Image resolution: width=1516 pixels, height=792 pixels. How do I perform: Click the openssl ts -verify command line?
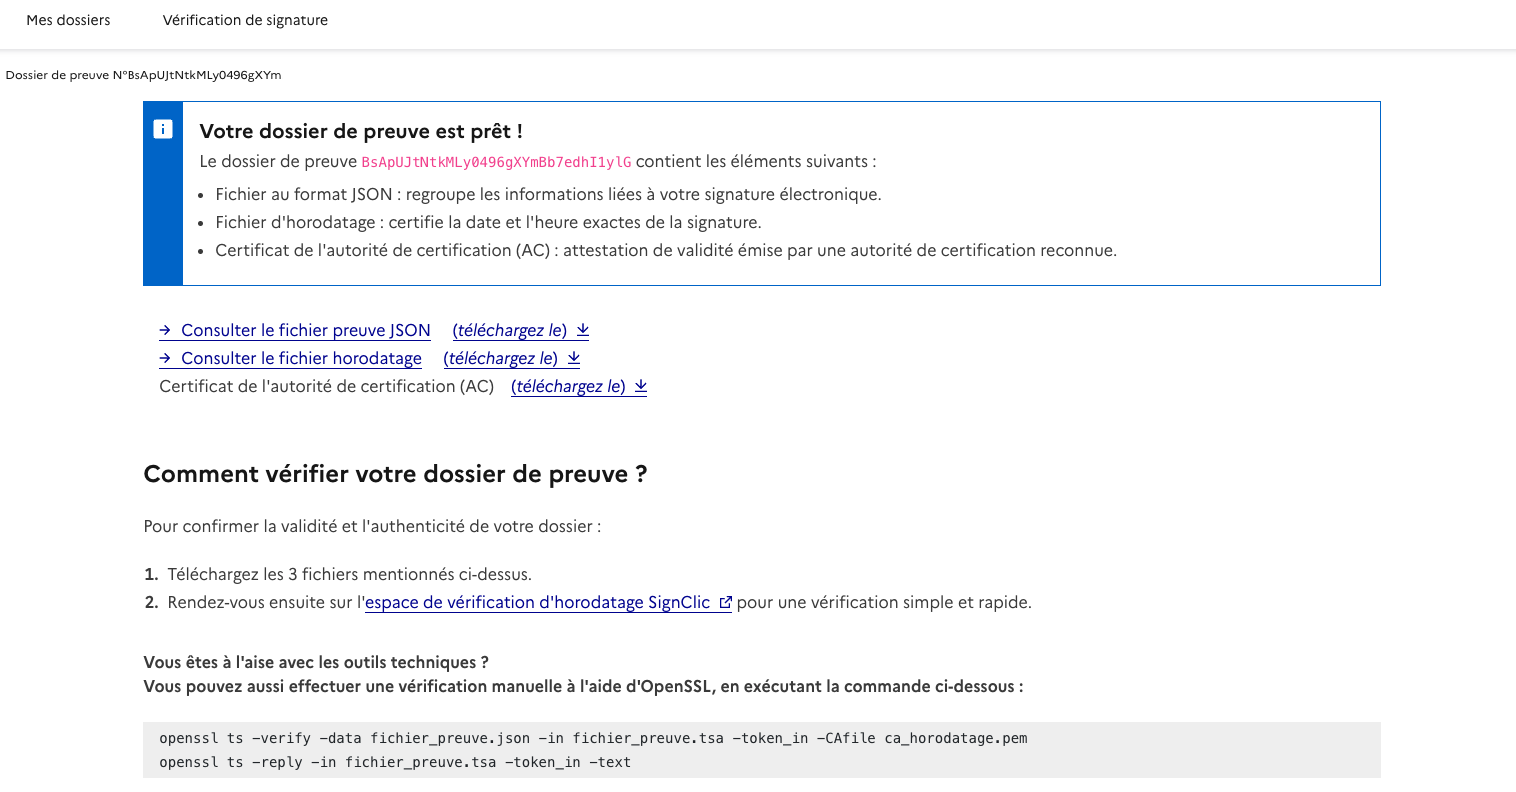point(593,739)
